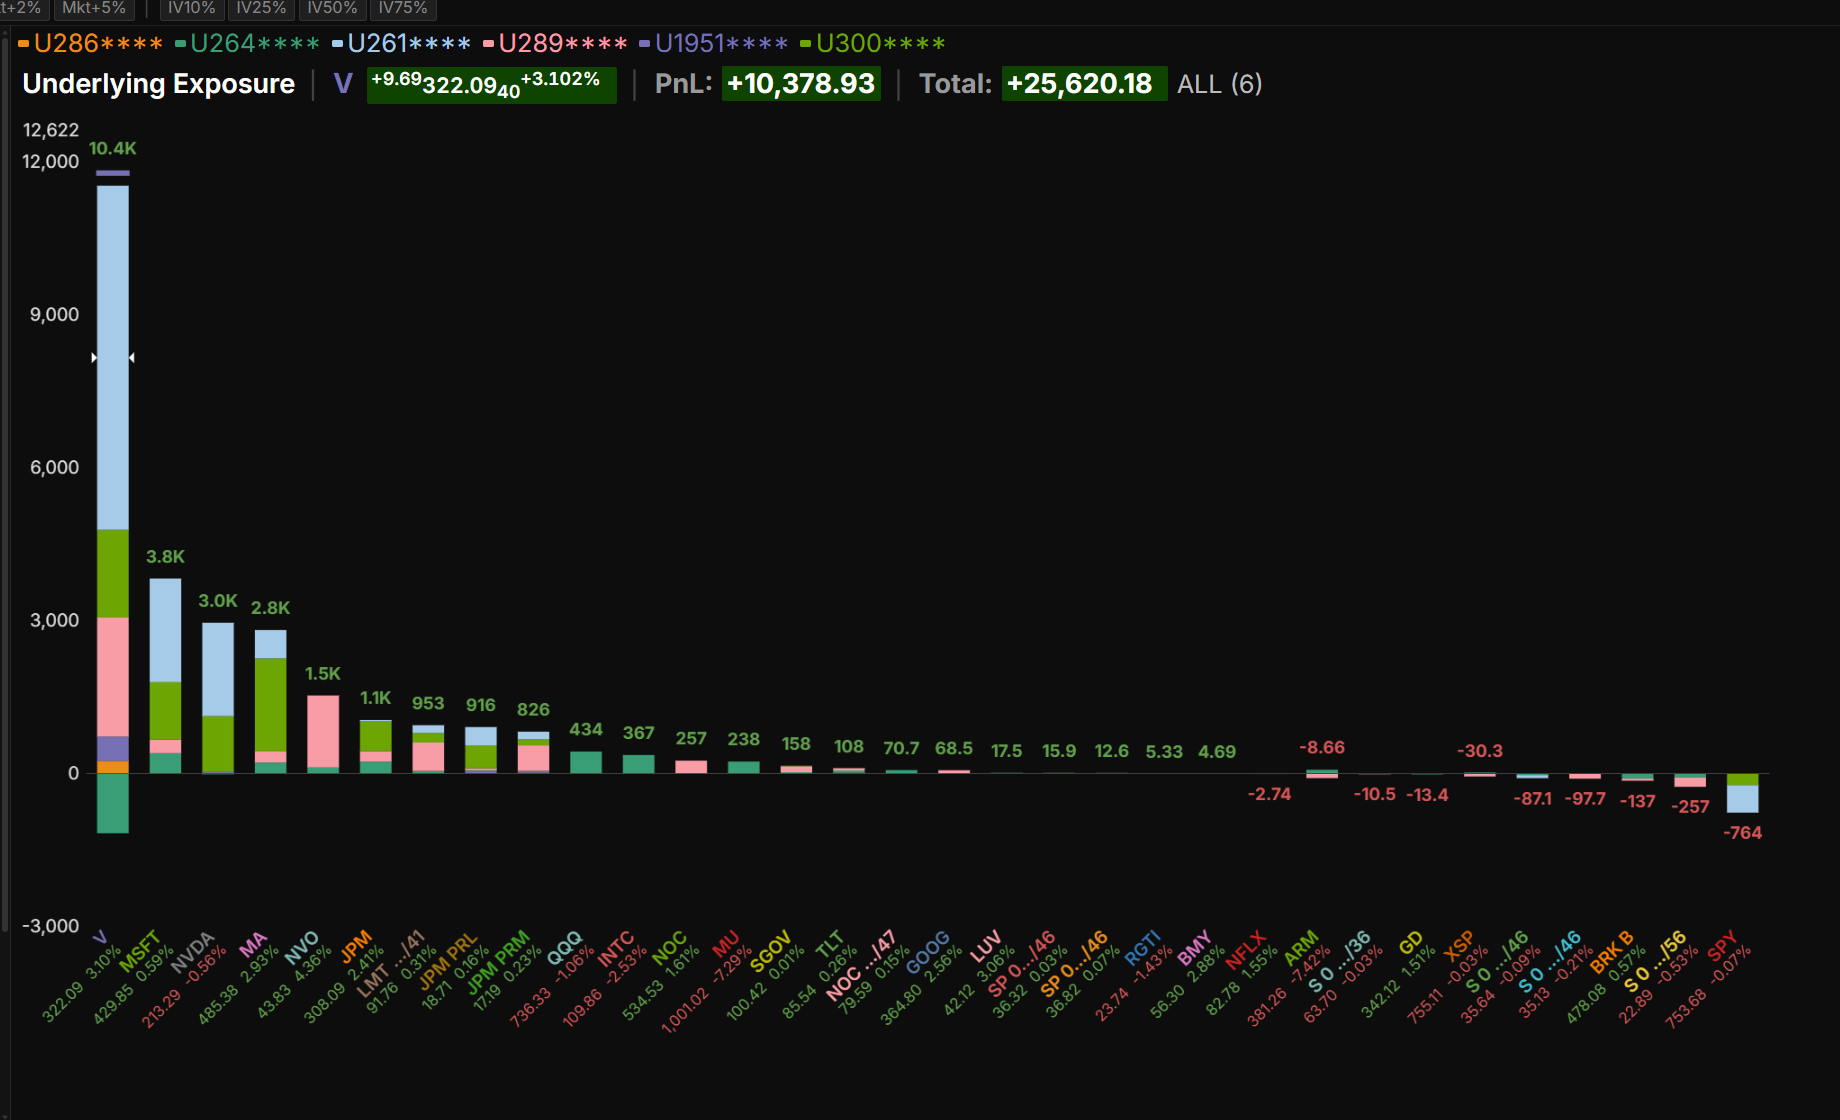Click the Total value +25,620.18
This screenshot has width=1840, height=1120.
pos(1083,84)
